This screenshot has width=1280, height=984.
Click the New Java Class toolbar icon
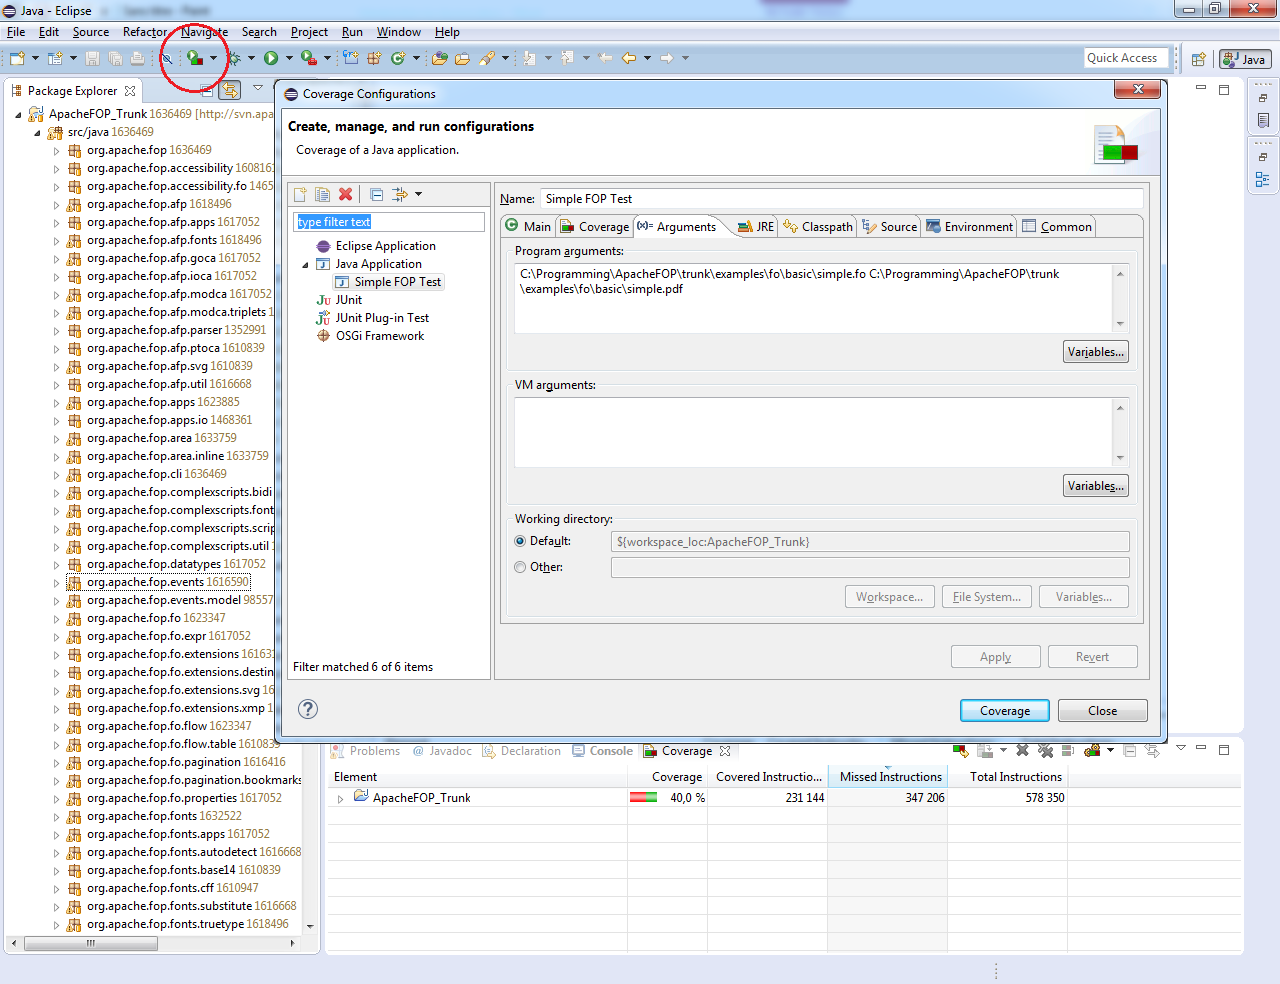pyautogui.click(x=398, y=58)
